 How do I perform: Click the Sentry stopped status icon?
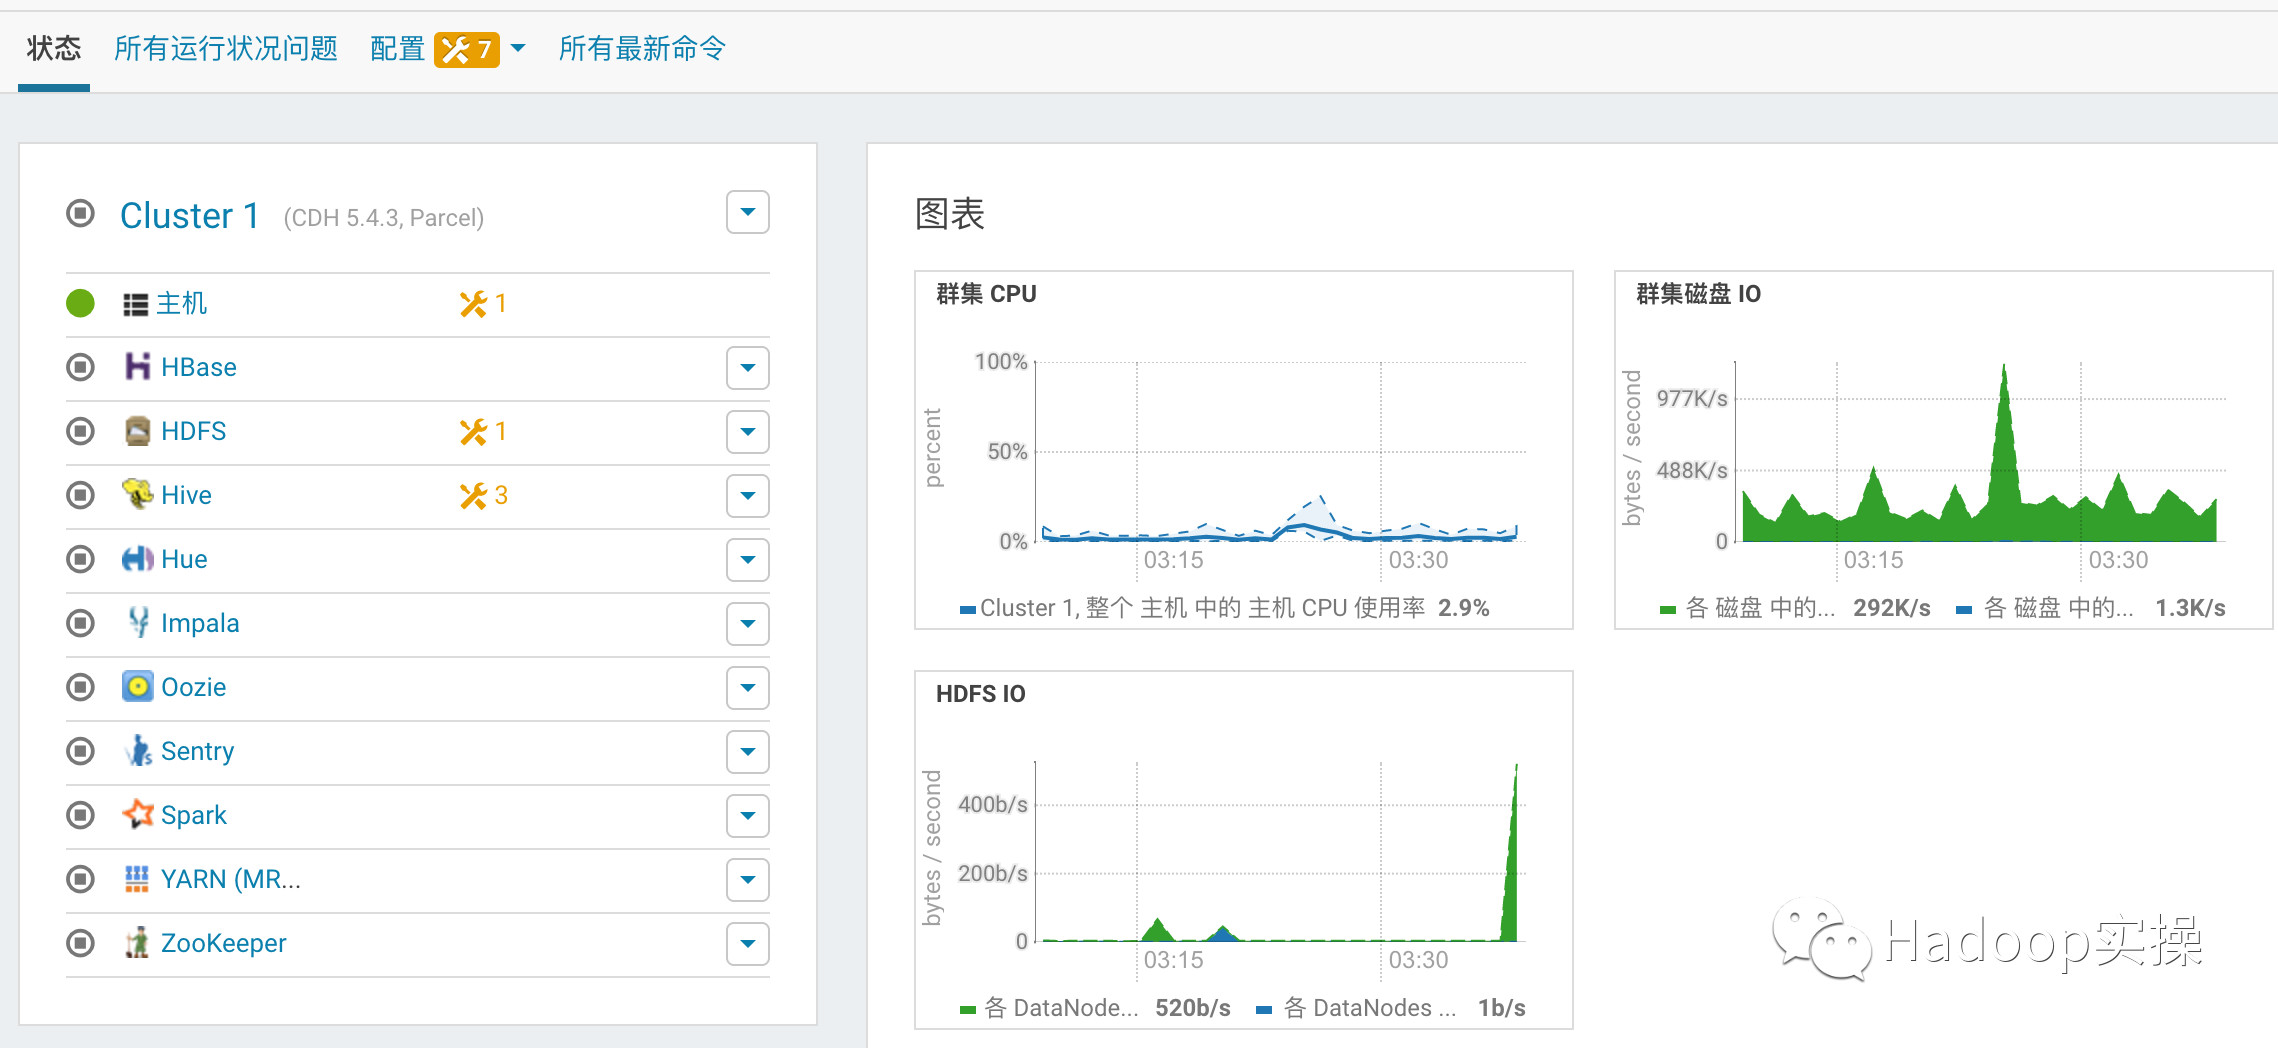(x=80, y=751)
